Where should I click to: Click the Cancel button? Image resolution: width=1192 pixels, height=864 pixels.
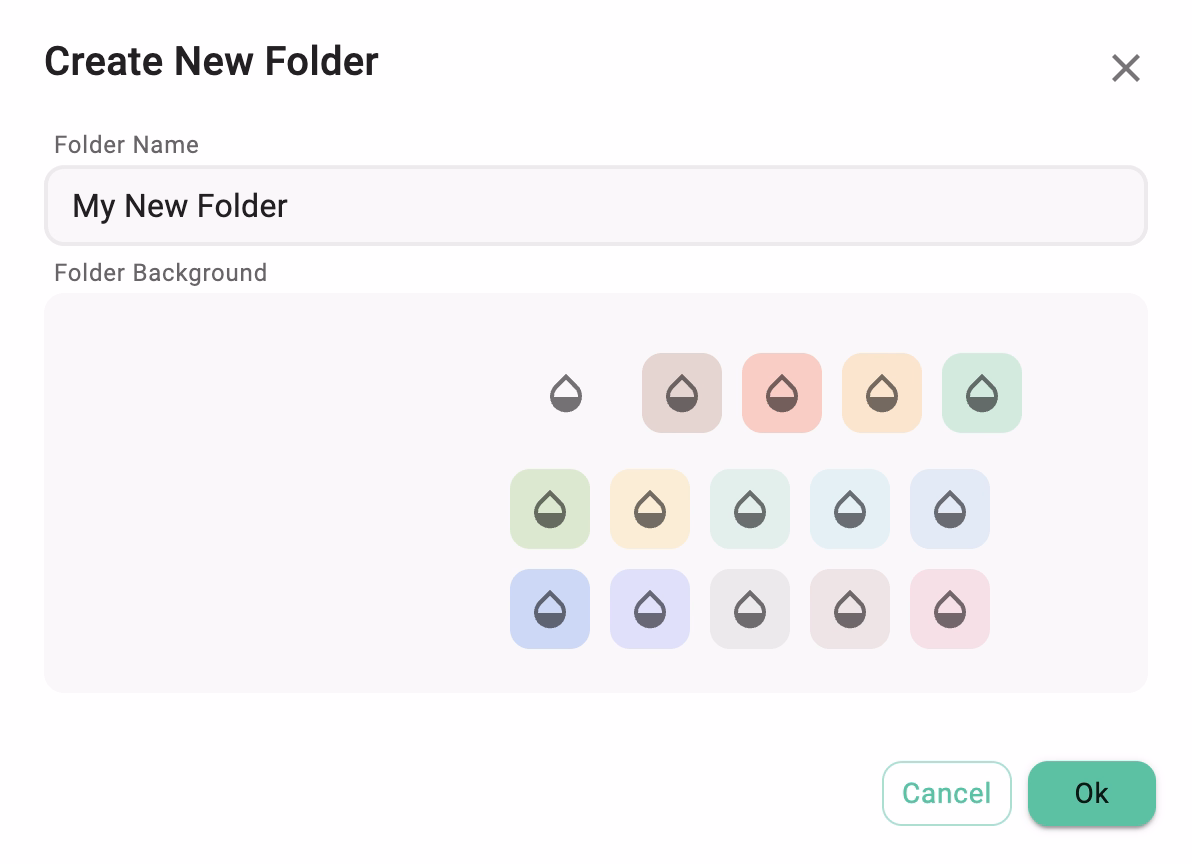pyautogui.click(x=946, y=793)
